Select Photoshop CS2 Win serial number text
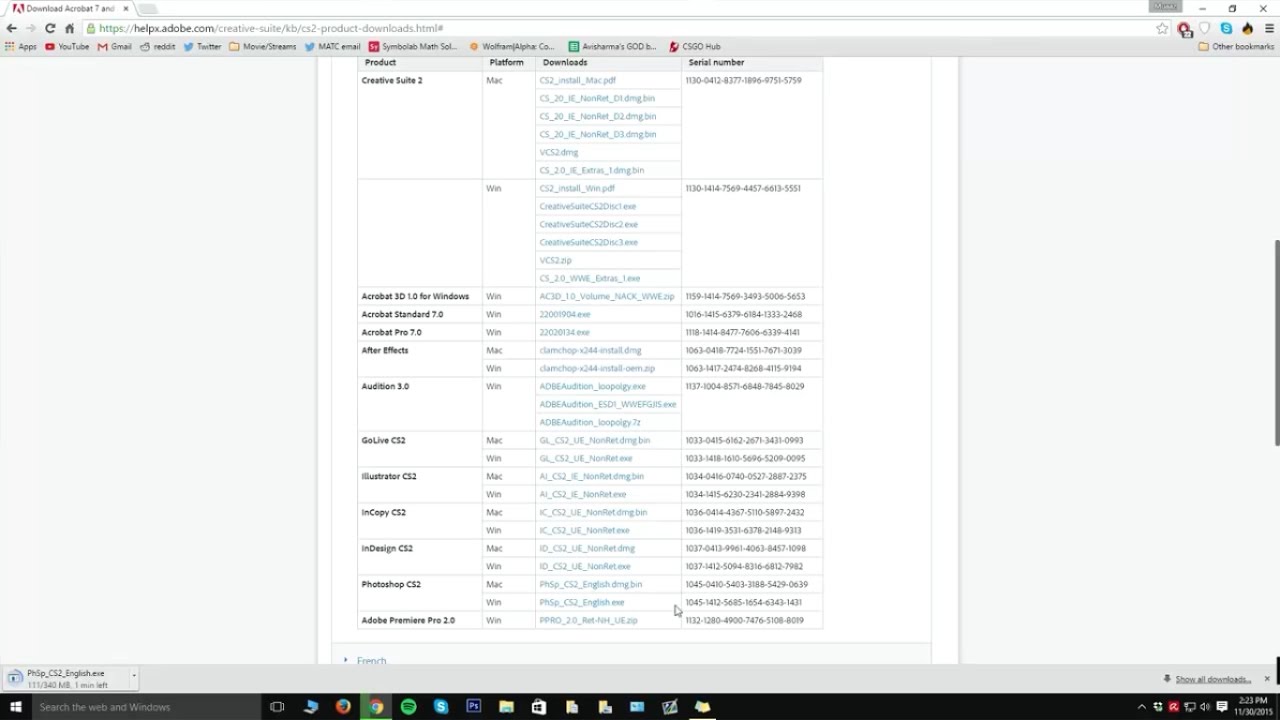Screen dimensions: 1280x720 coord(743,602)
